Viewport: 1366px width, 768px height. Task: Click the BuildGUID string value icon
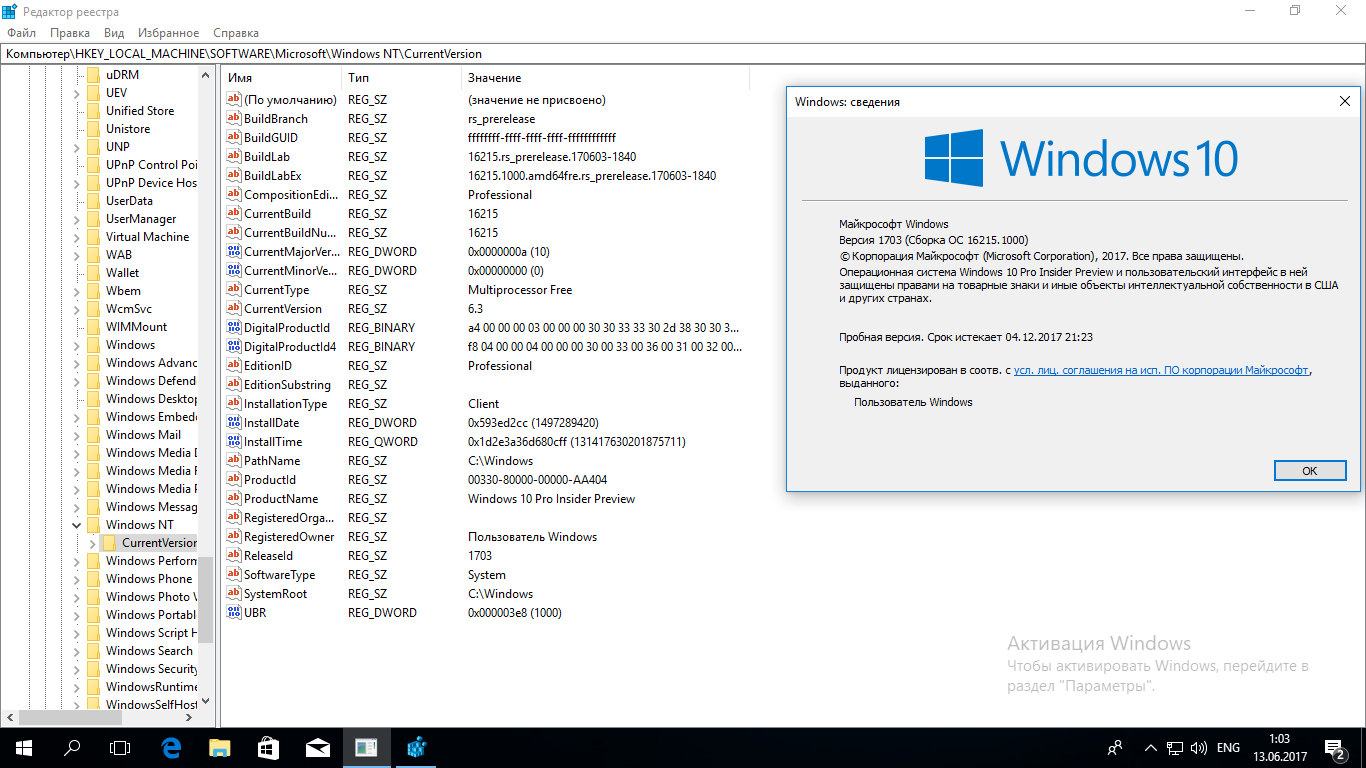coord(234,138)
